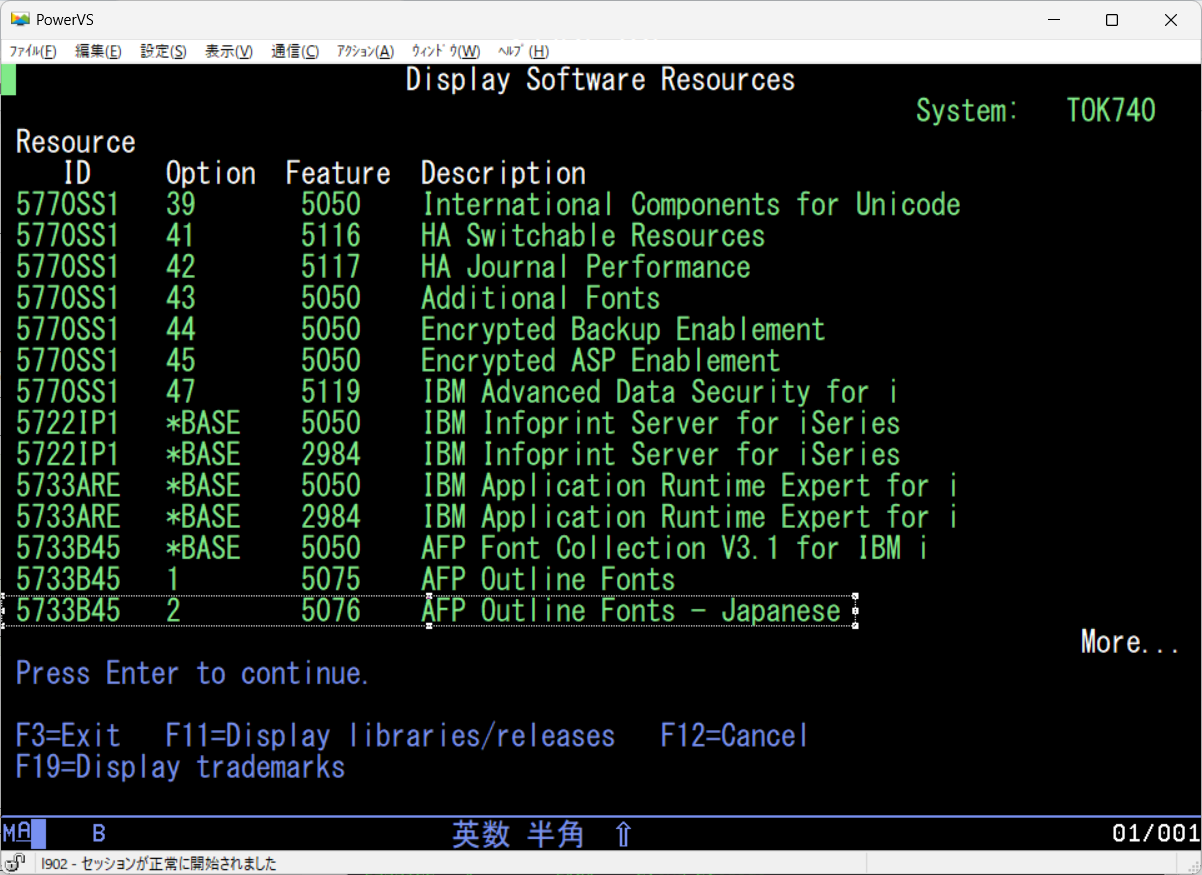
Task: Select HA Switchable Resources description
Action: tap(593, 236)
